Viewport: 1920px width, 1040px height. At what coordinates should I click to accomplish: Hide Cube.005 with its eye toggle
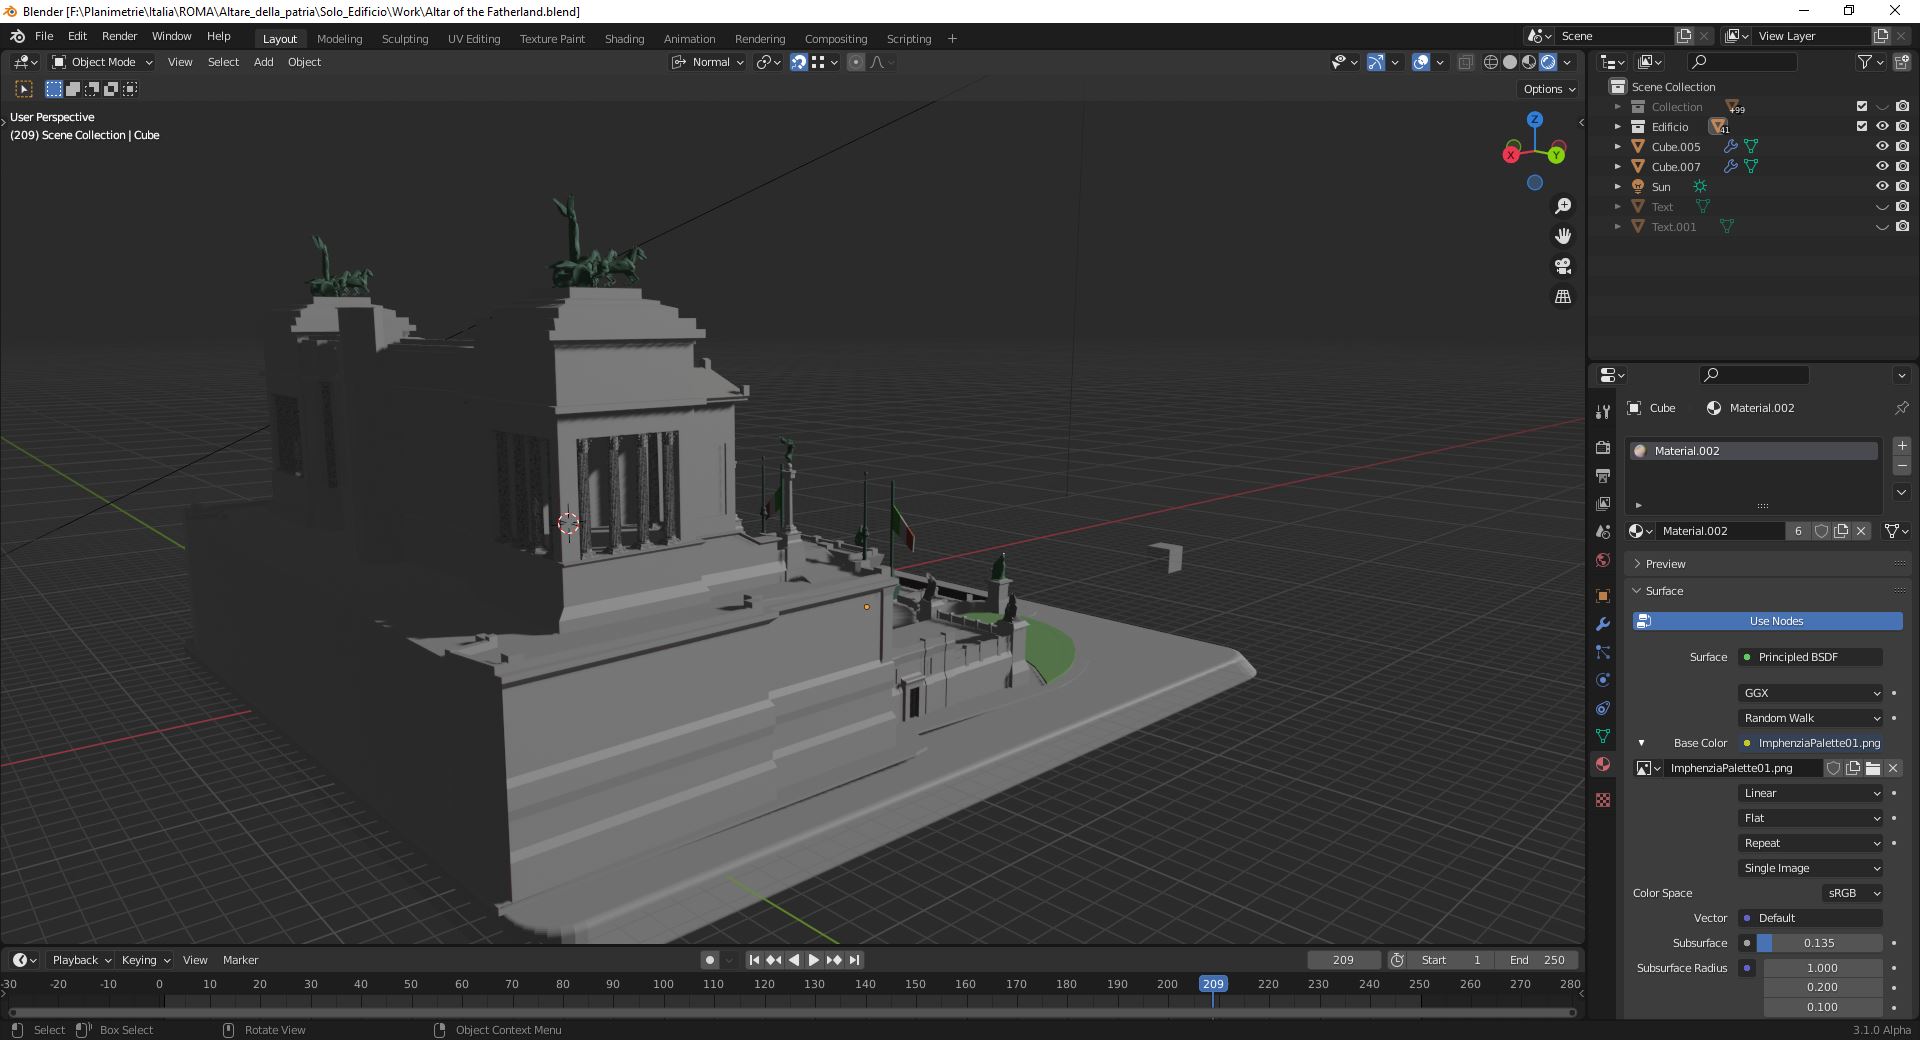[1884, 146]
